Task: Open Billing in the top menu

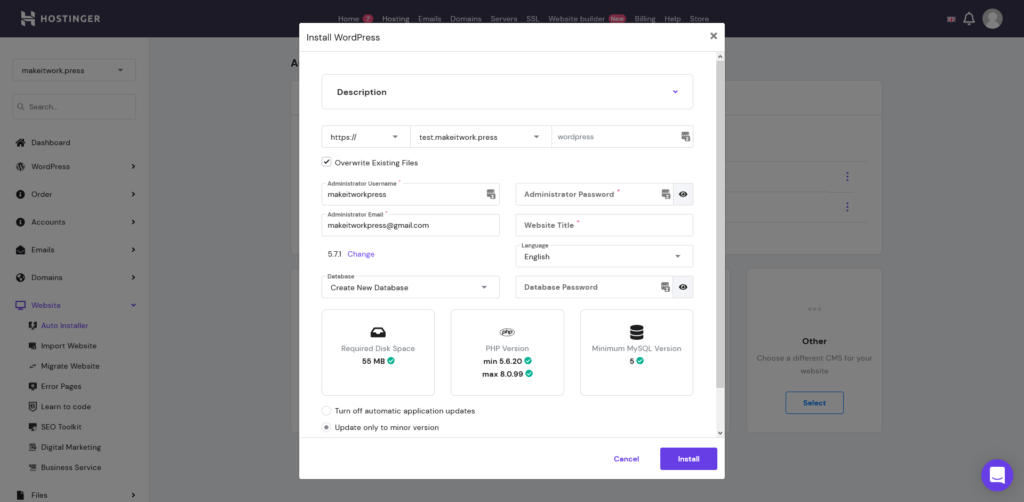Action: tap(645, 19)
